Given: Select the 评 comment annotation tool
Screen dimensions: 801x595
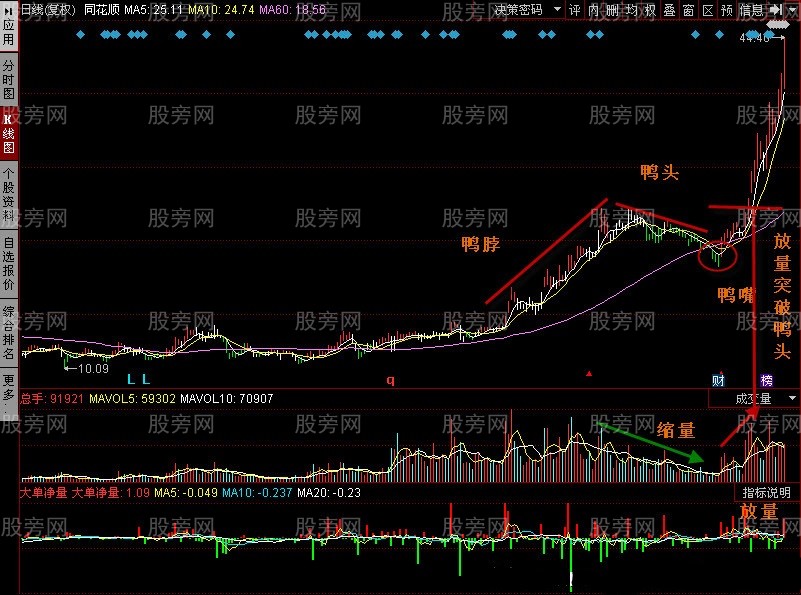Looking at the screenshot, I should click(x=573, y=8).
